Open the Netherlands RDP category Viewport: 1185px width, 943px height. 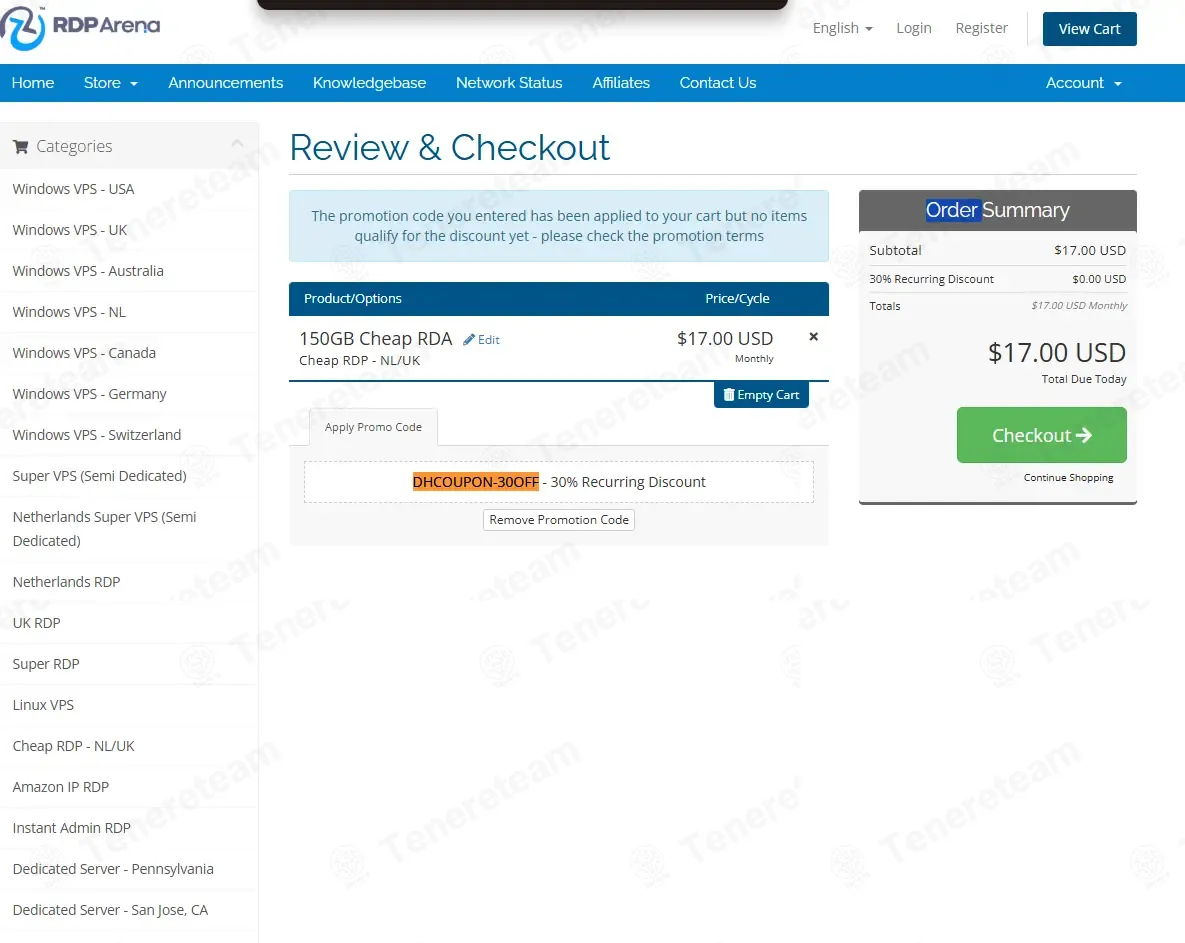pyautogui.click(x=66, y=581)
